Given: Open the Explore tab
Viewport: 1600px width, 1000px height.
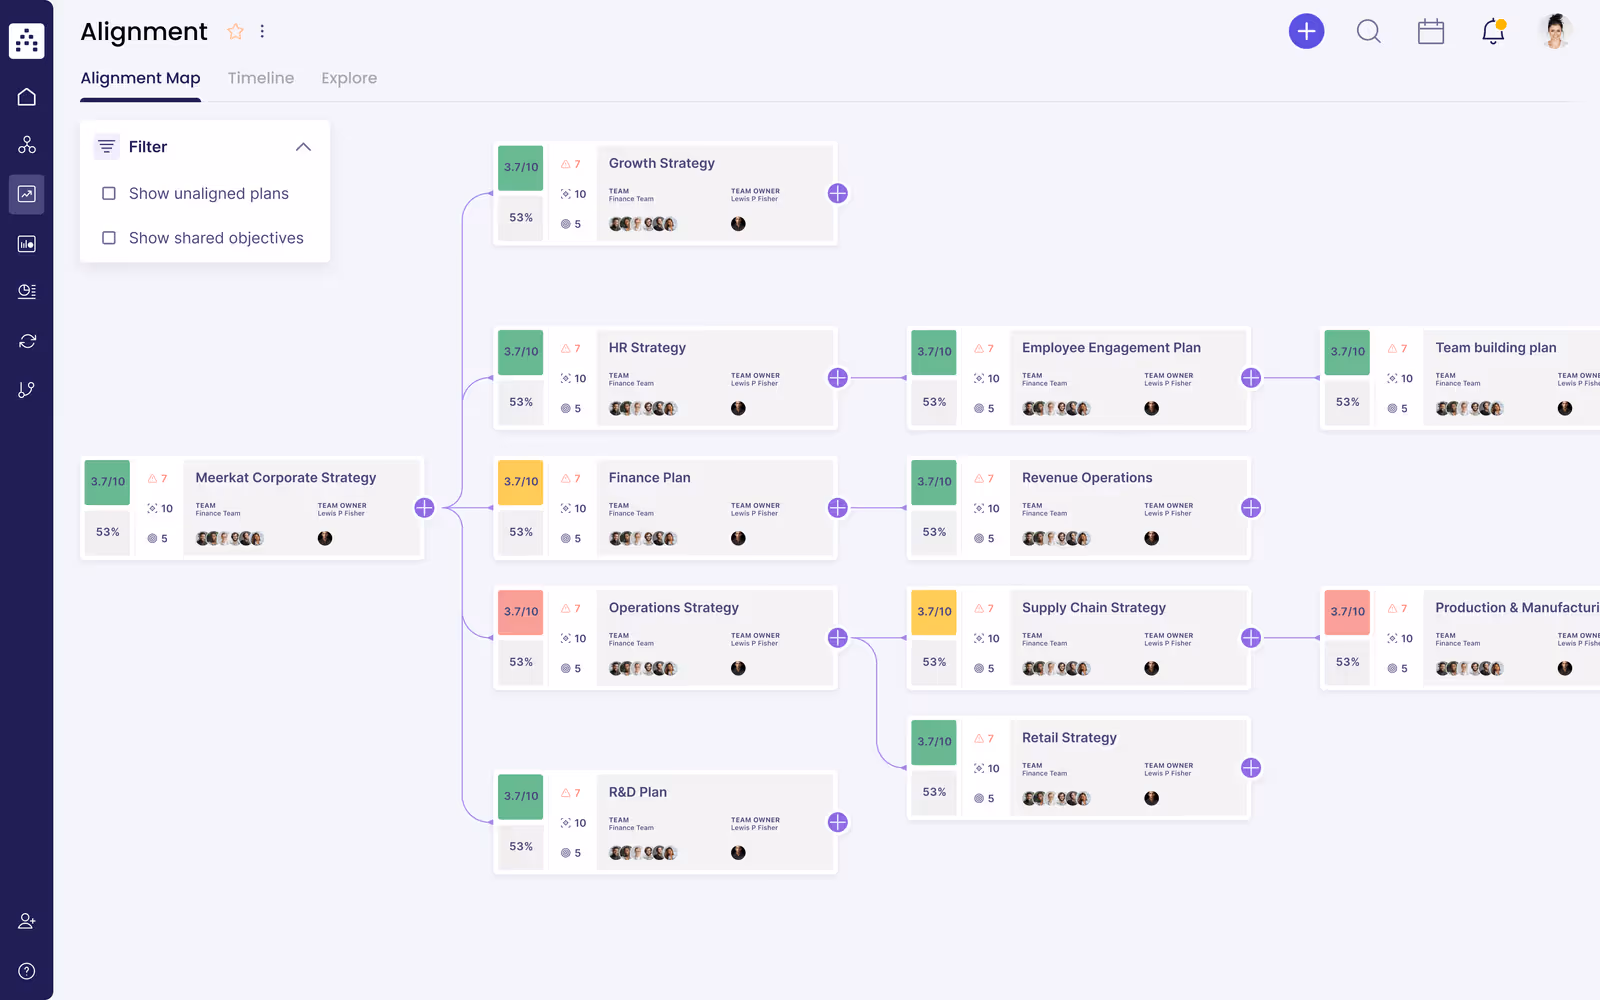Looking at the screenshot, I should (x=349, y=78).
